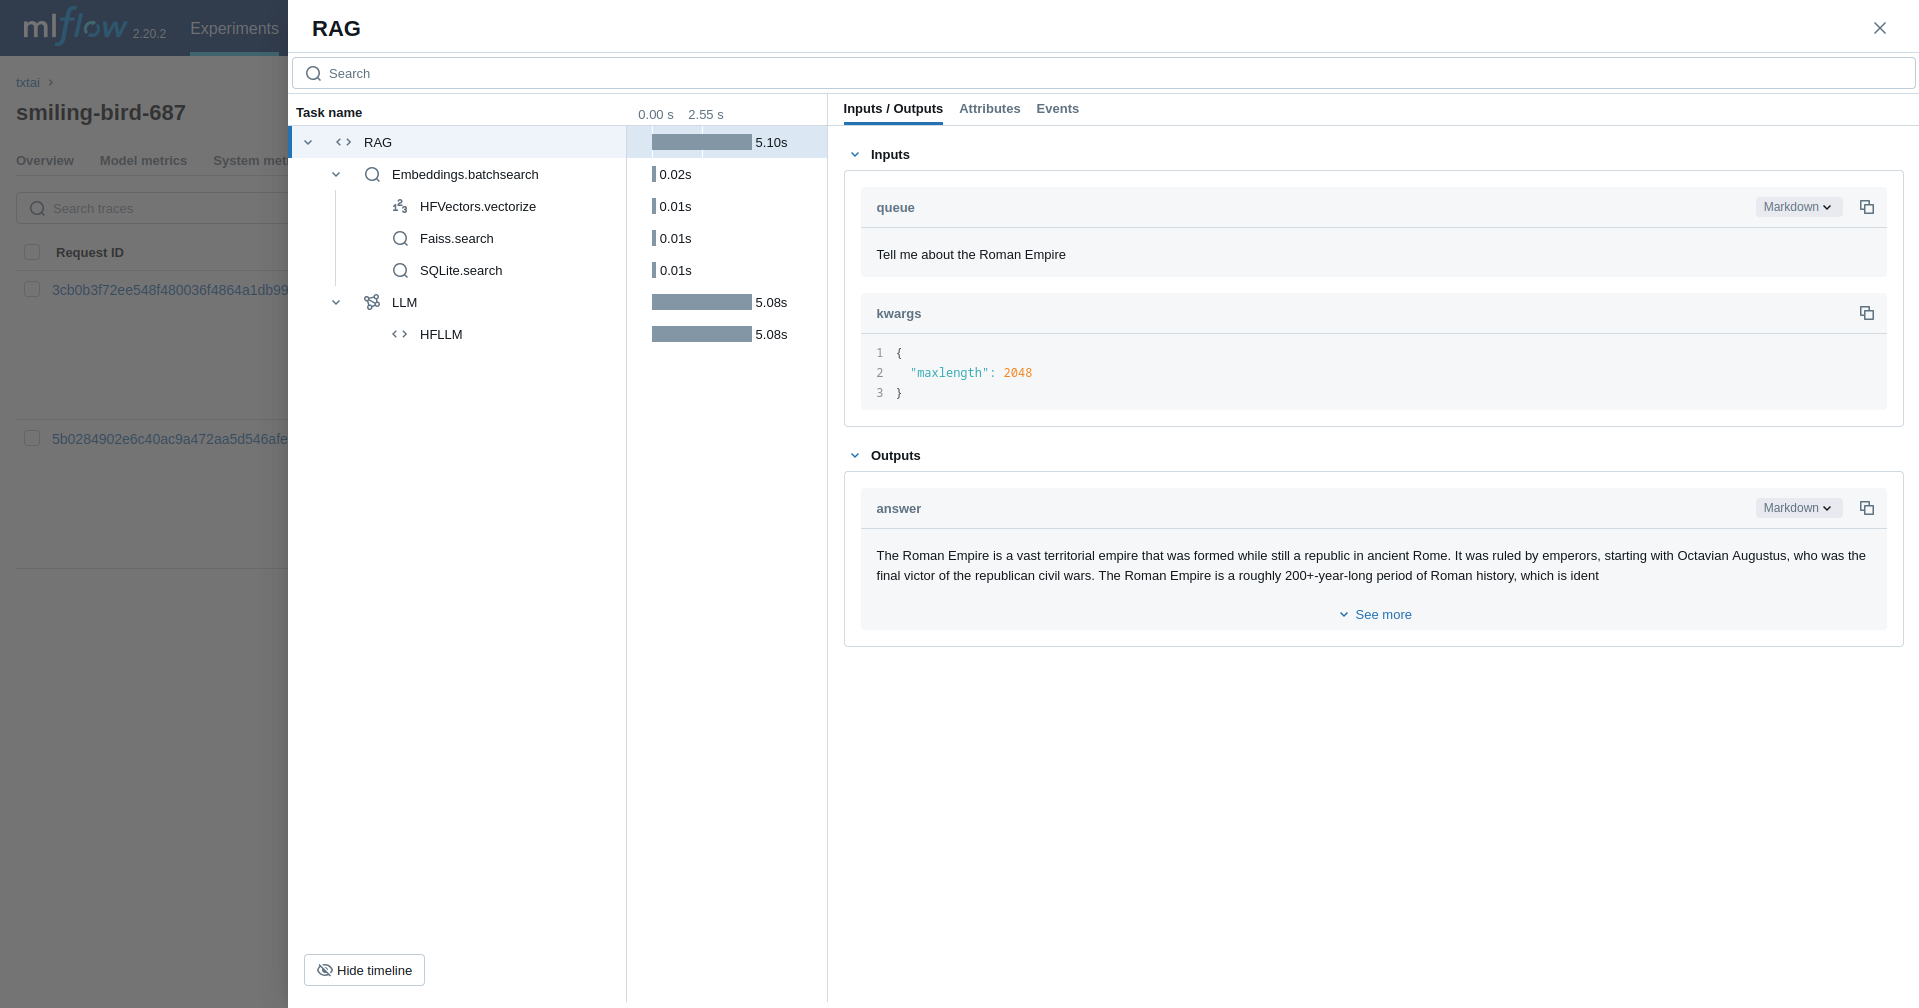Click the Hide timeline button
The width and height of the screenshot is (1919, 1008).
364,969
